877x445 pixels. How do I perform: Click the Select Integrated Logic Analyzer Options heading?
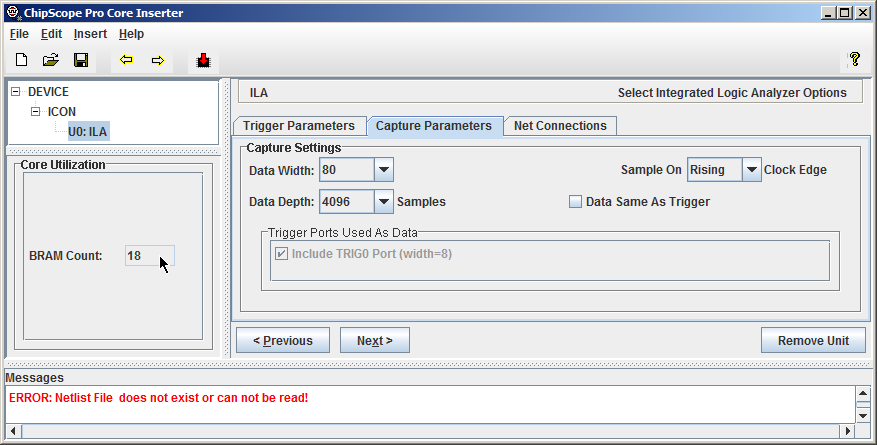click(x=732, y=93)
